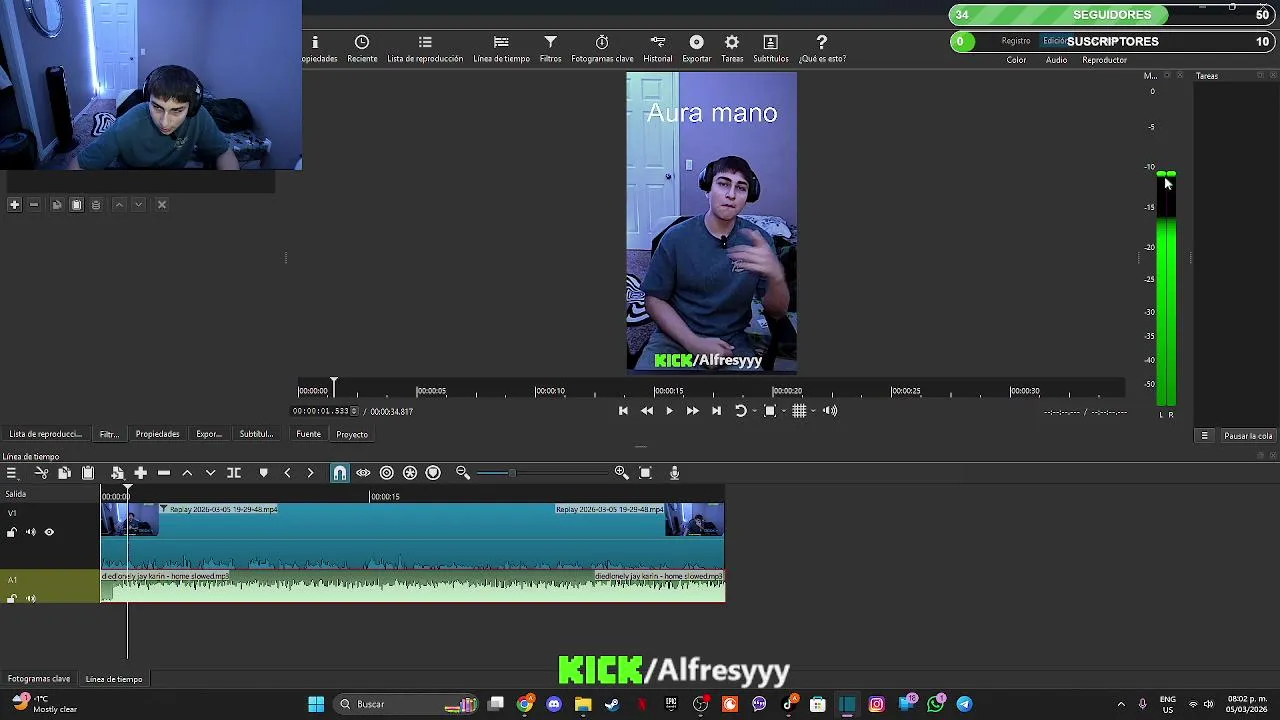Toggle lock on A1 audio track
Viewport: 1280px width, 720px height.
click(12, 599)
